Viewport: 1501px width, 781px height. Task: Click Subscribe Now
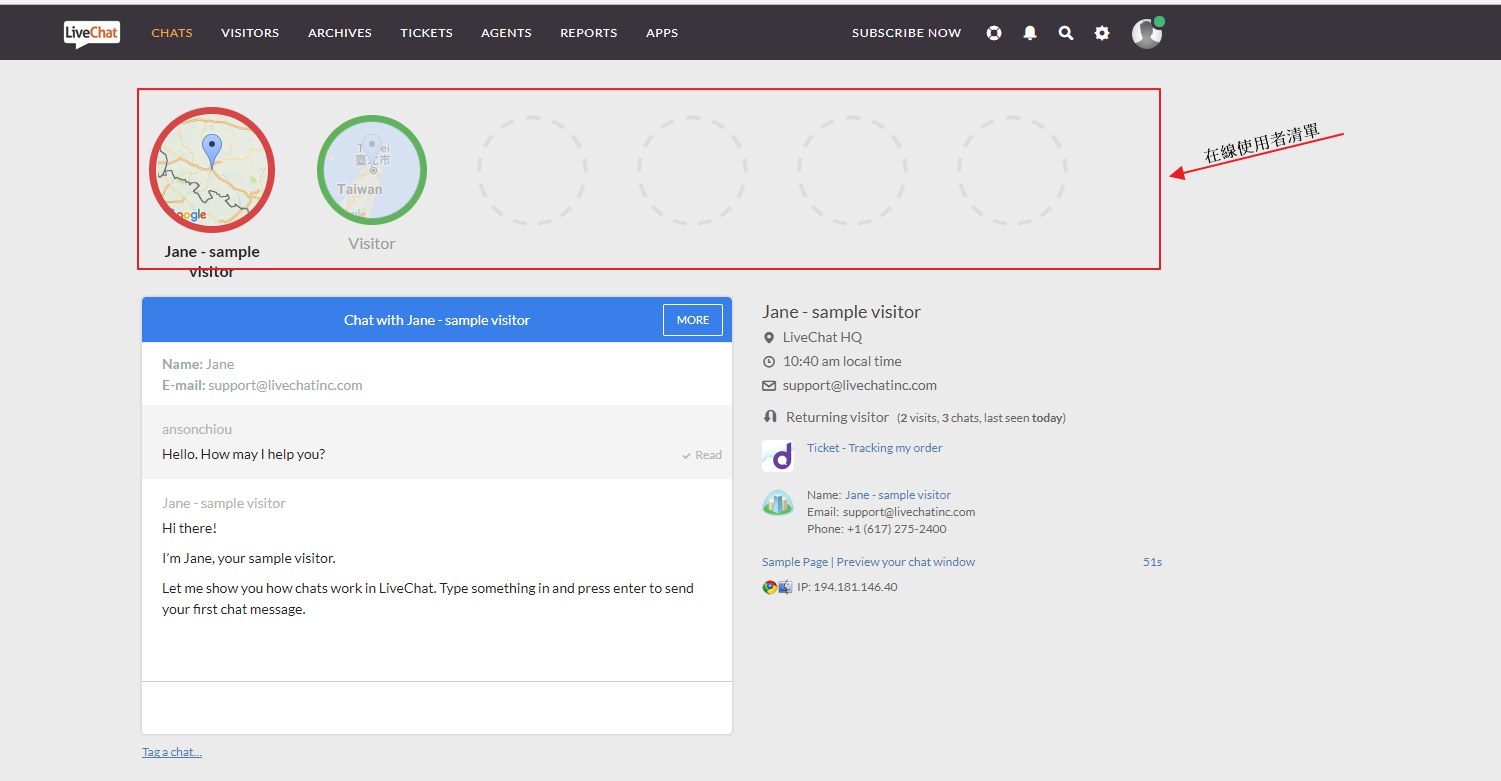coord(906,33)
